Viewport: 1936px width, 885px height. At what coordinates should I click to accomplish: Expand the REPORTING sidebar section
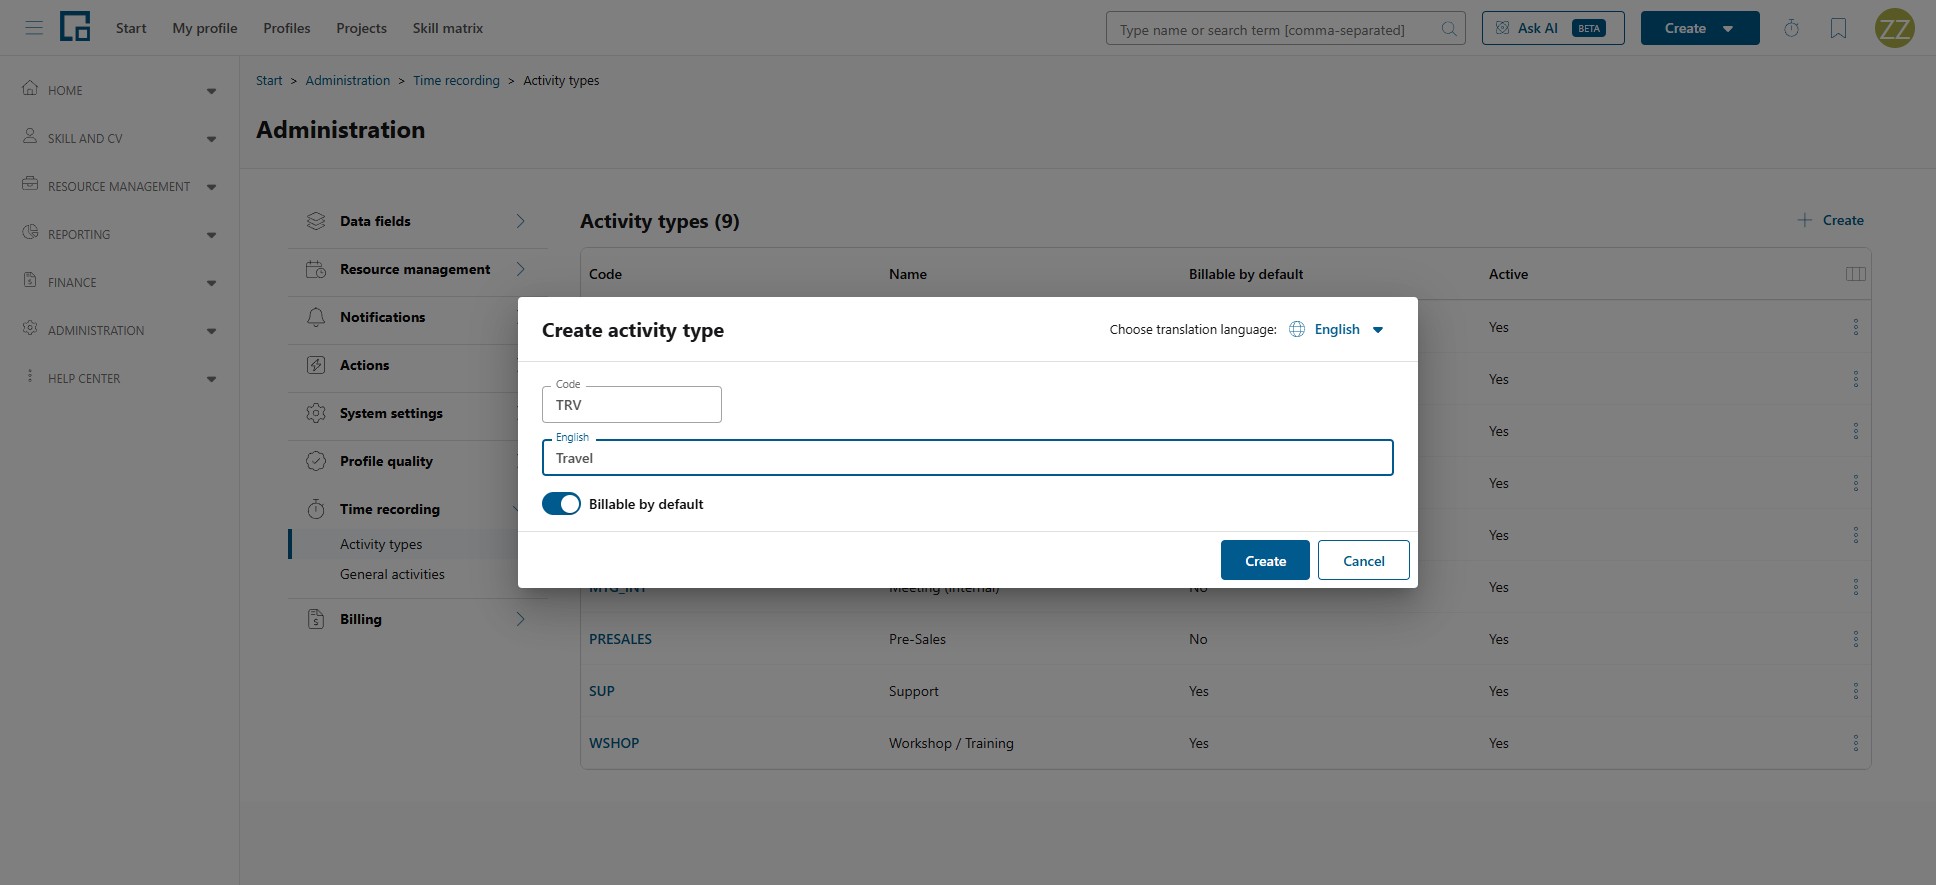click(x=119, y=234)
